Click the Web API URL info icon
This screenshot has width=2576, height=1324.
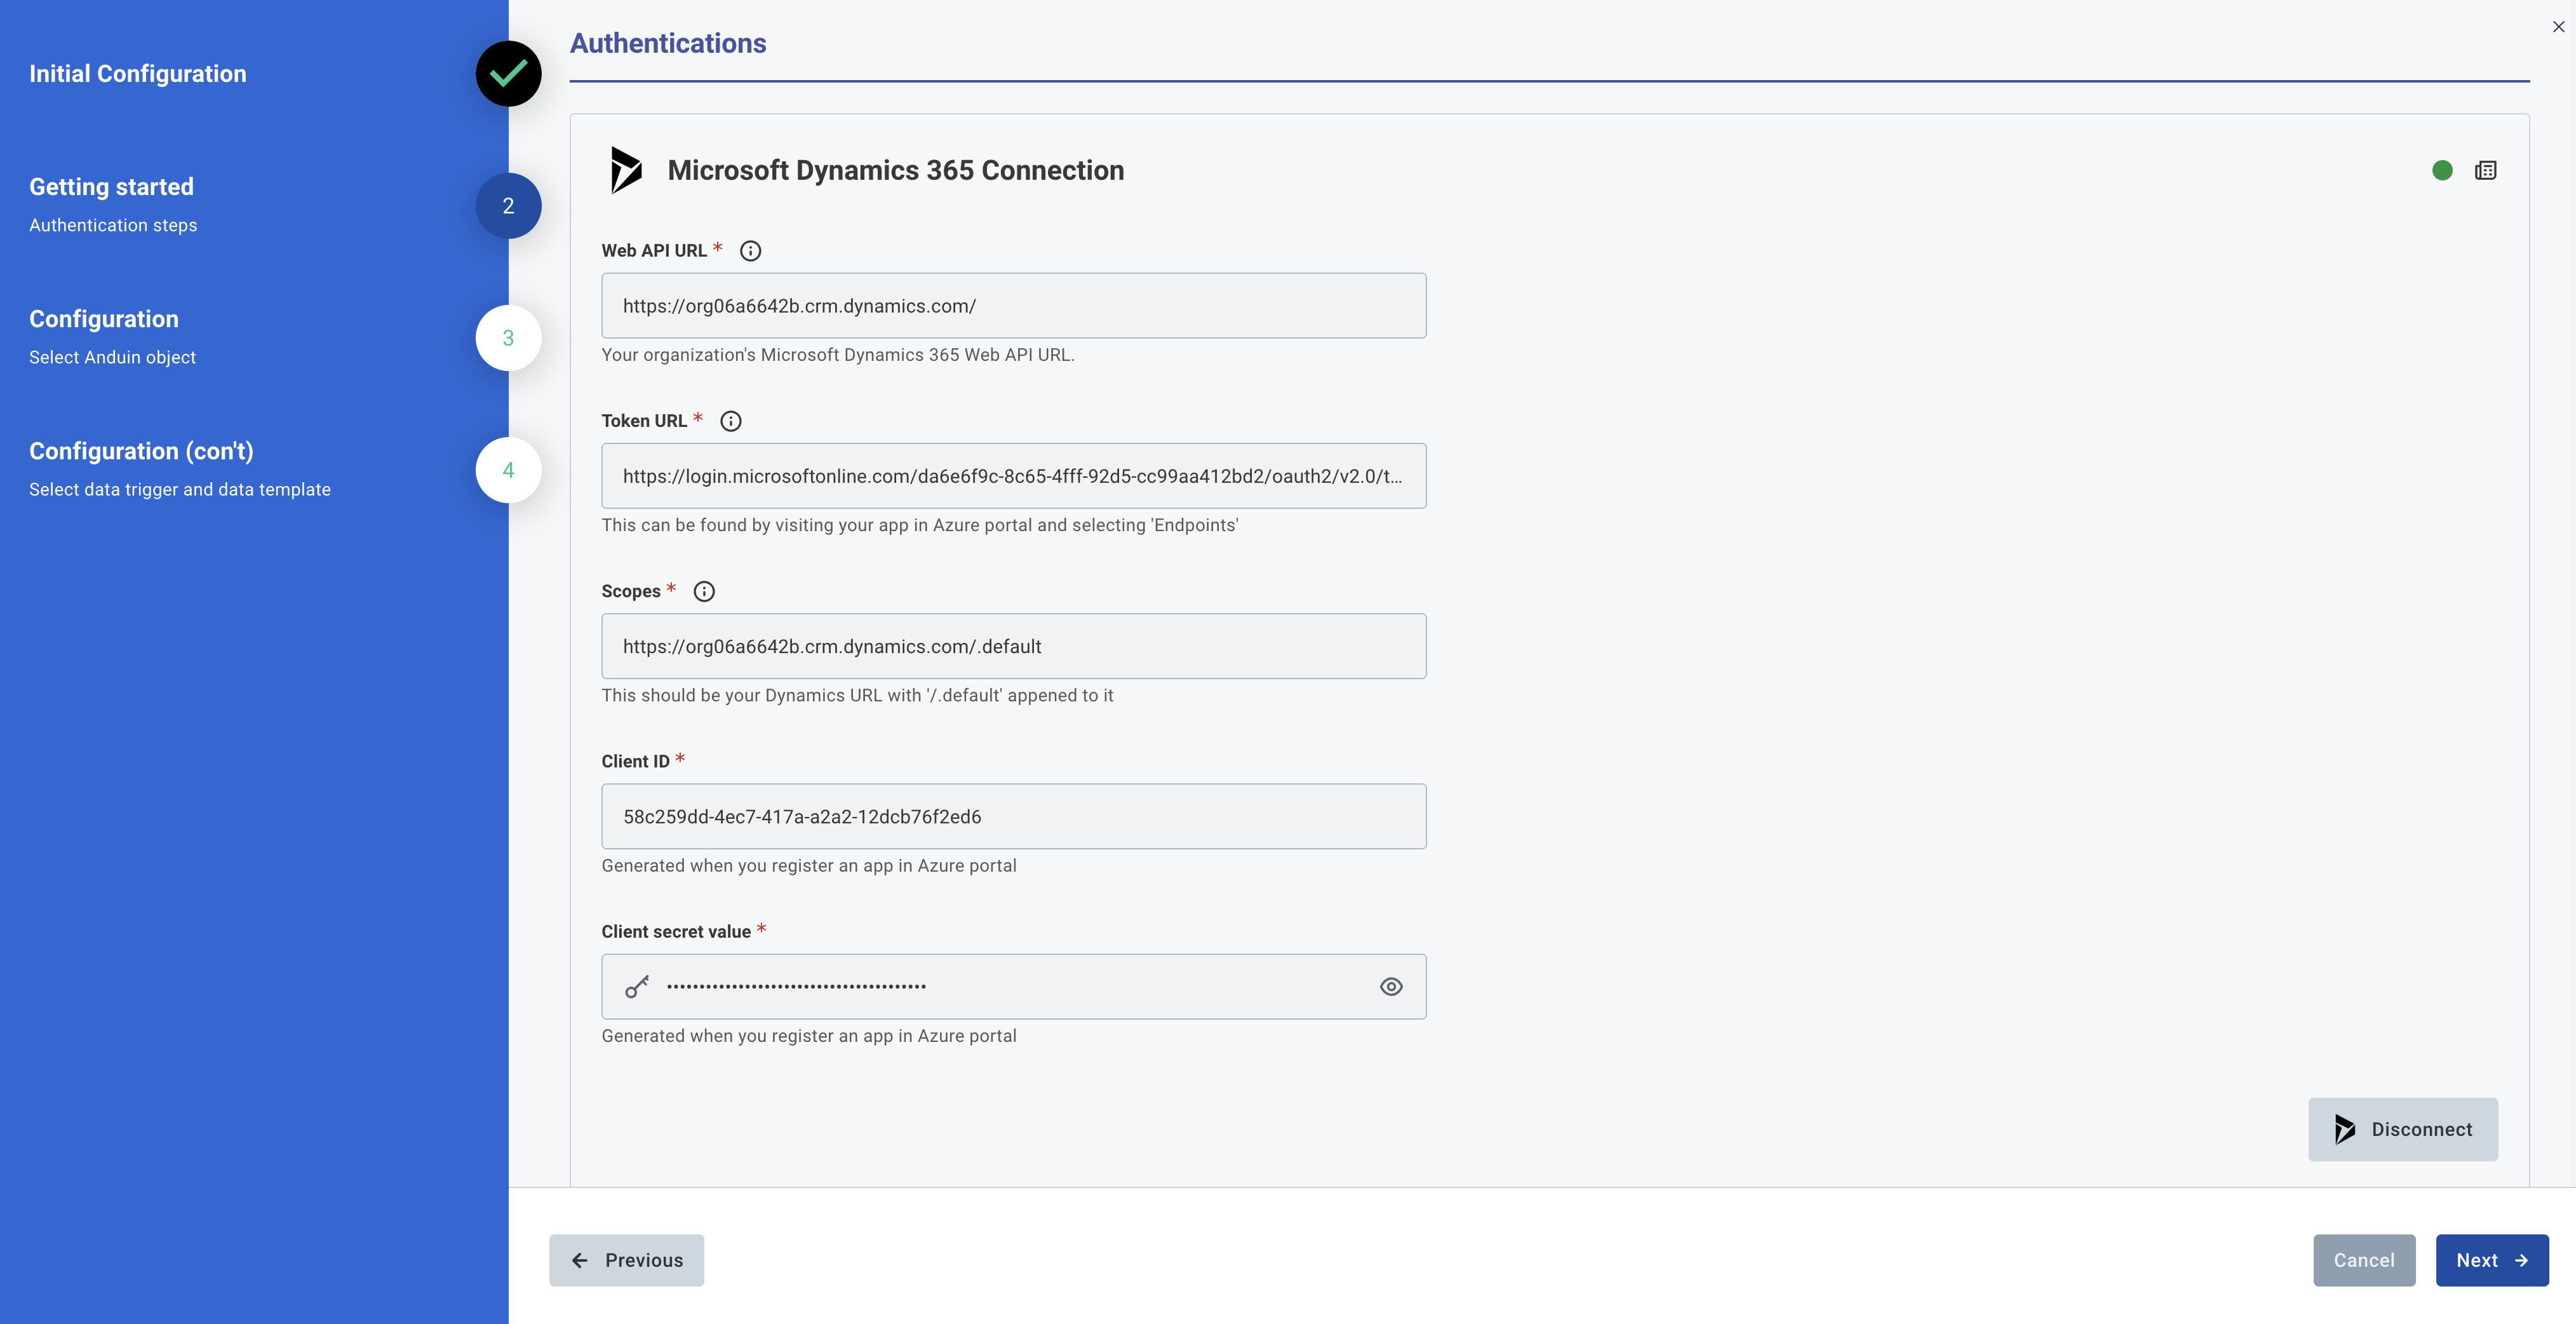pyautogui.click(x=750, y=251)
